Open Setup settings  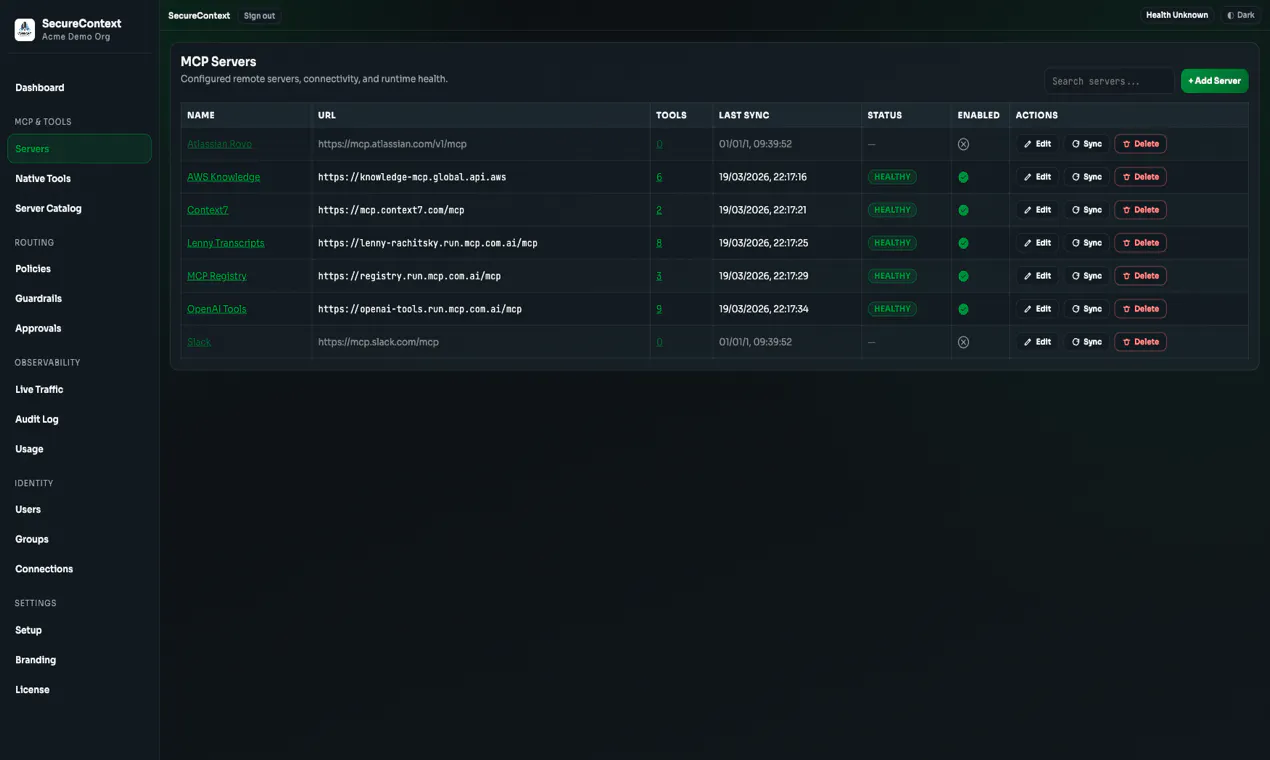click(29, 631)
